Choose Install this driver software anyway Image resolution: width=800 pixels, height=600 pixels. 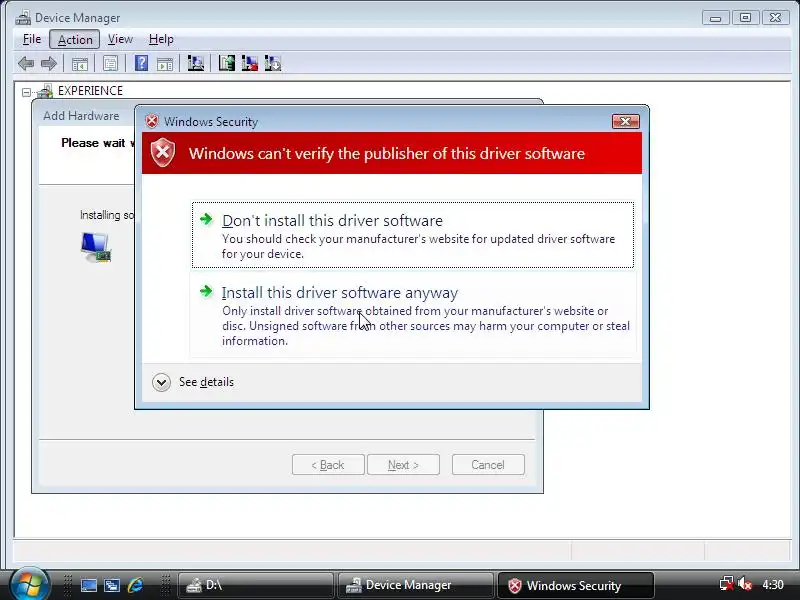click(x=413, y=315)
